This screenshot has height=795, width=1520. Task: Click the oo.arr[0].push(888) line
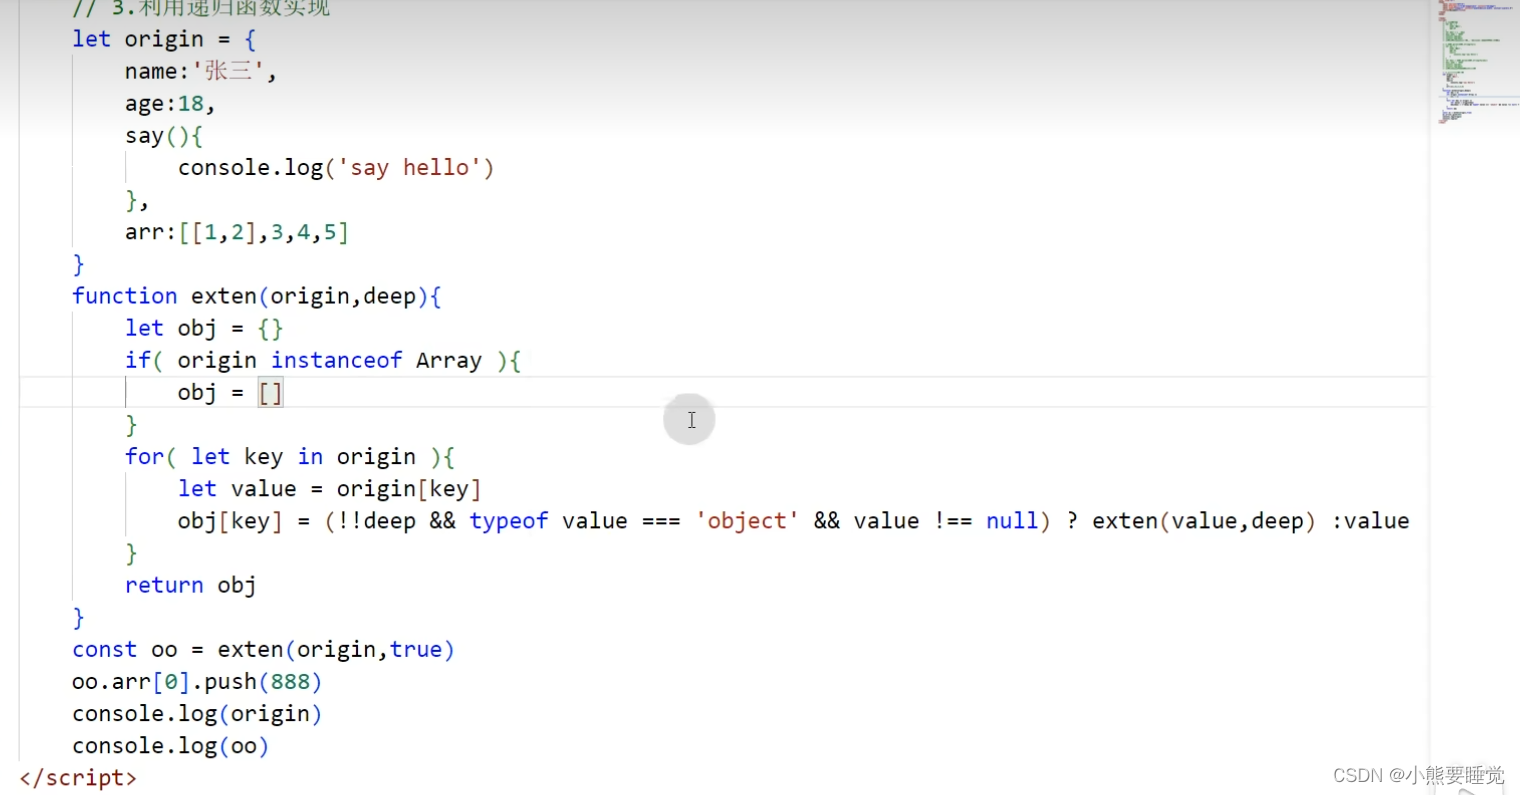tap(197, 681)
